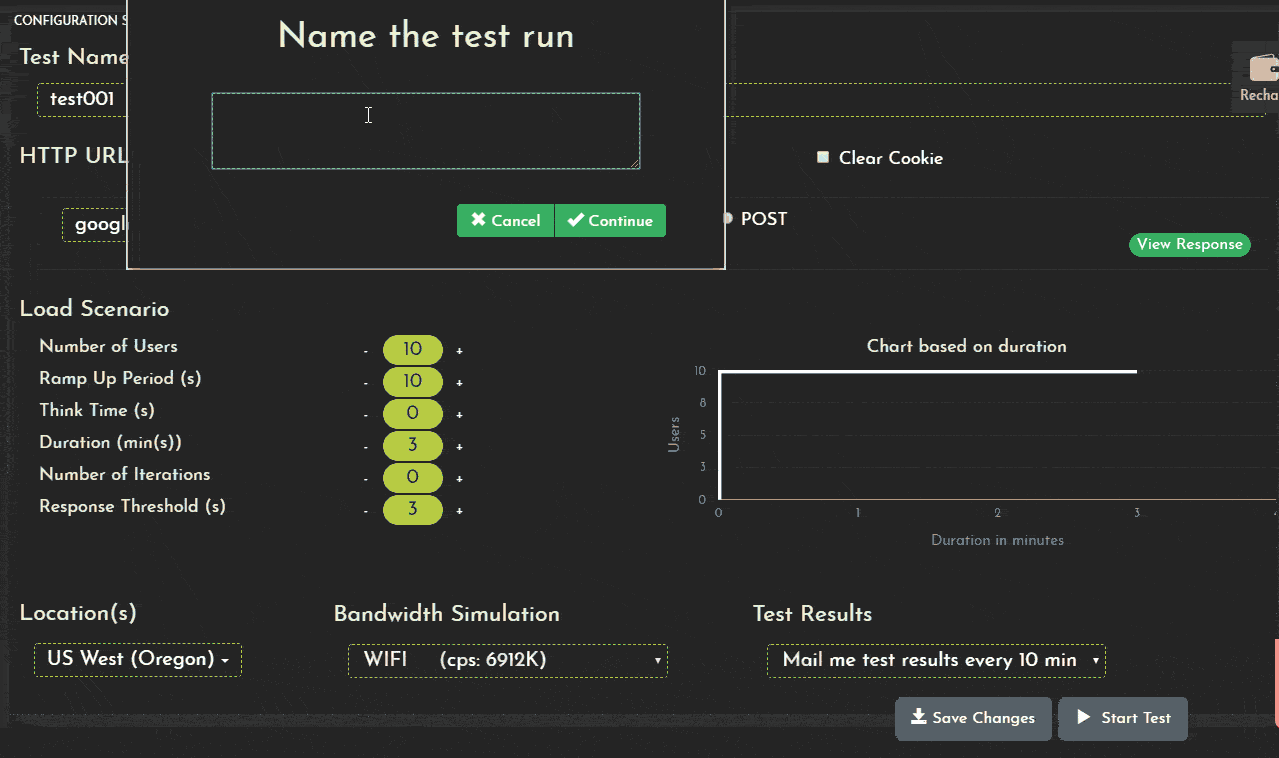The width and height of the screenshot is (1279, 758).
Task: Open the Bandwidth Simulation WIFI dropdown
Action: (507, 660)
